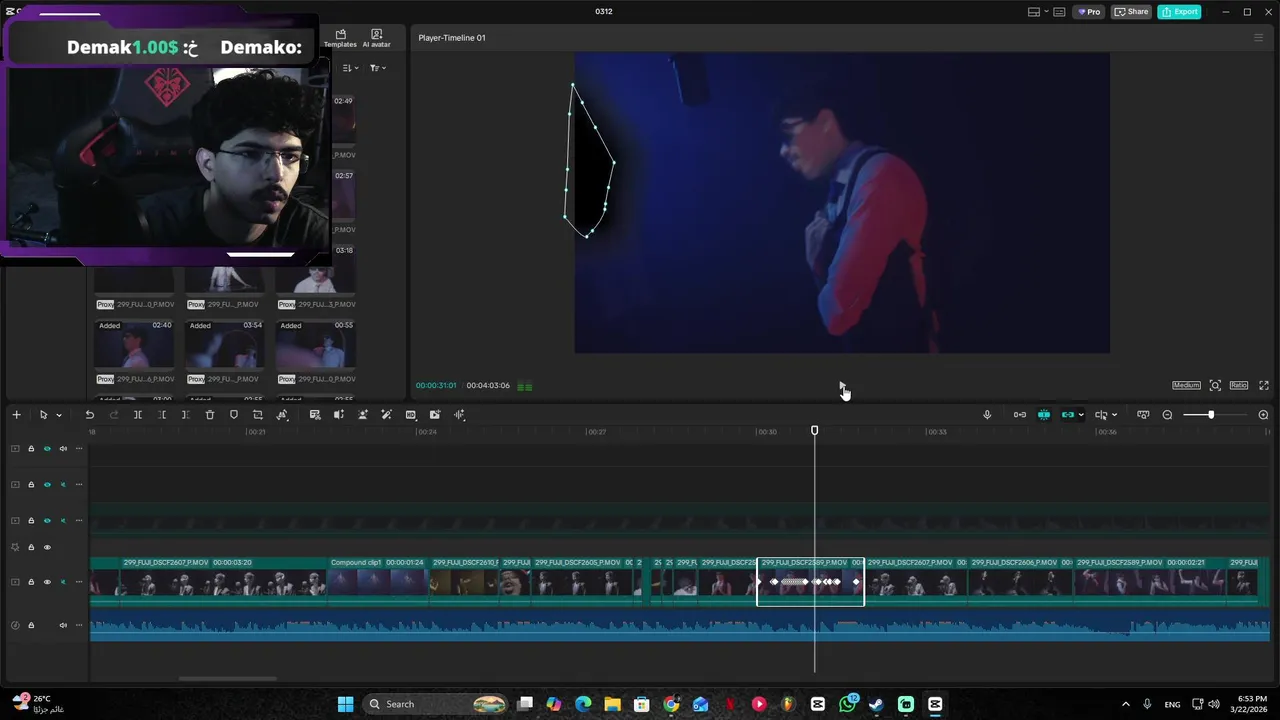Open WhatsApp from the taskbar
Viewport: 1280px width, 720px height.
(x=848, y=704)
